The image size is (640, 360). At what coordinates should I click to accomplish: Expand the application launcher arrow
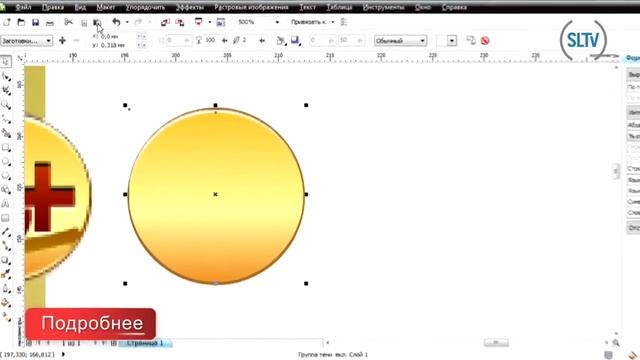click(210, 22)
